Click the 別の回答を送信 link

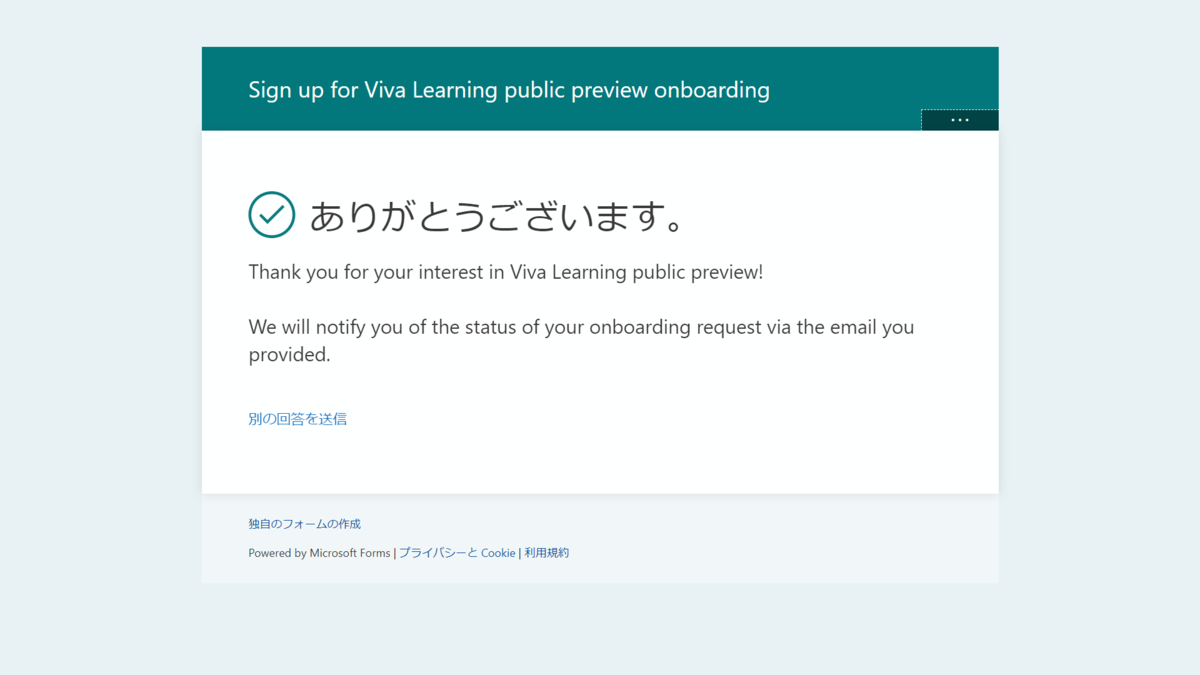(x=298, y=419)
